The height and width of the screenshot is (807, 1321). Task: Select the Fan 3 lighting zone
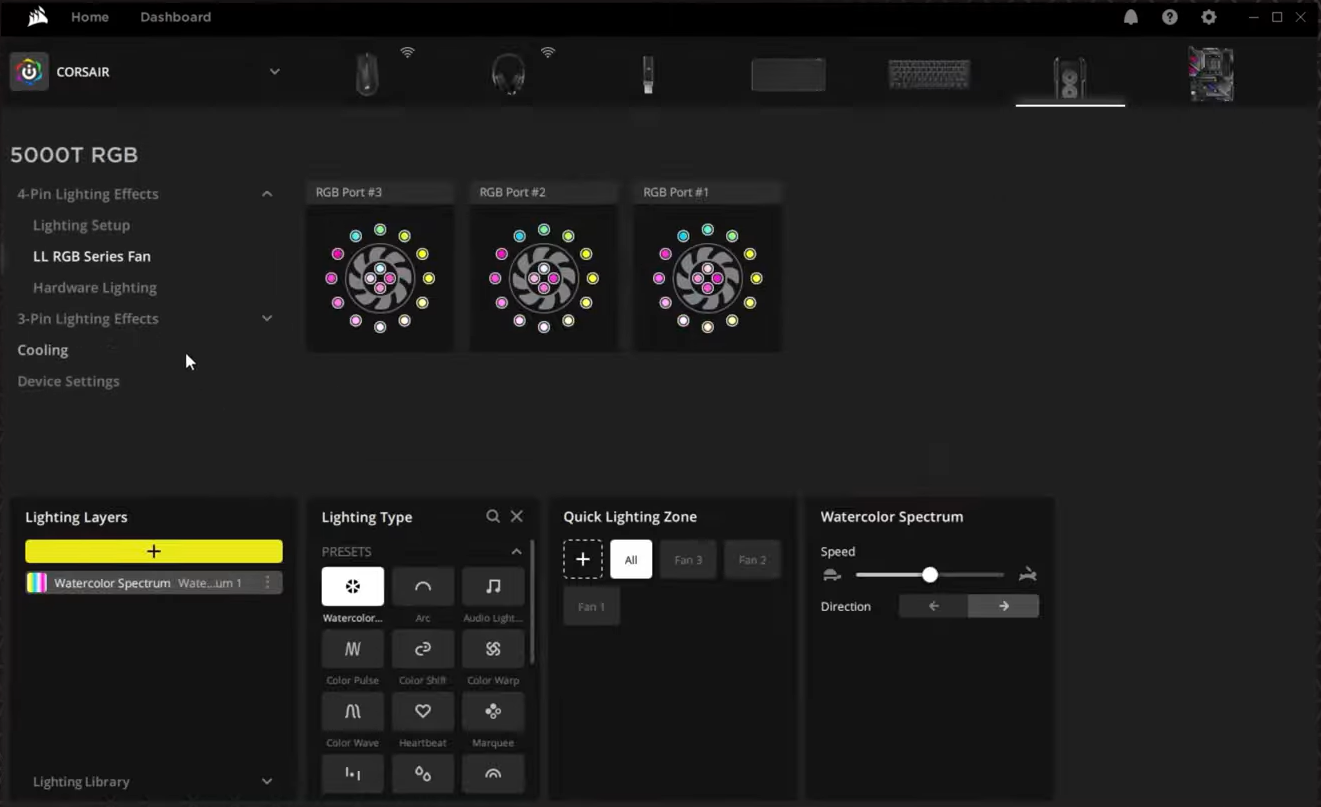(x=688, y=560)
